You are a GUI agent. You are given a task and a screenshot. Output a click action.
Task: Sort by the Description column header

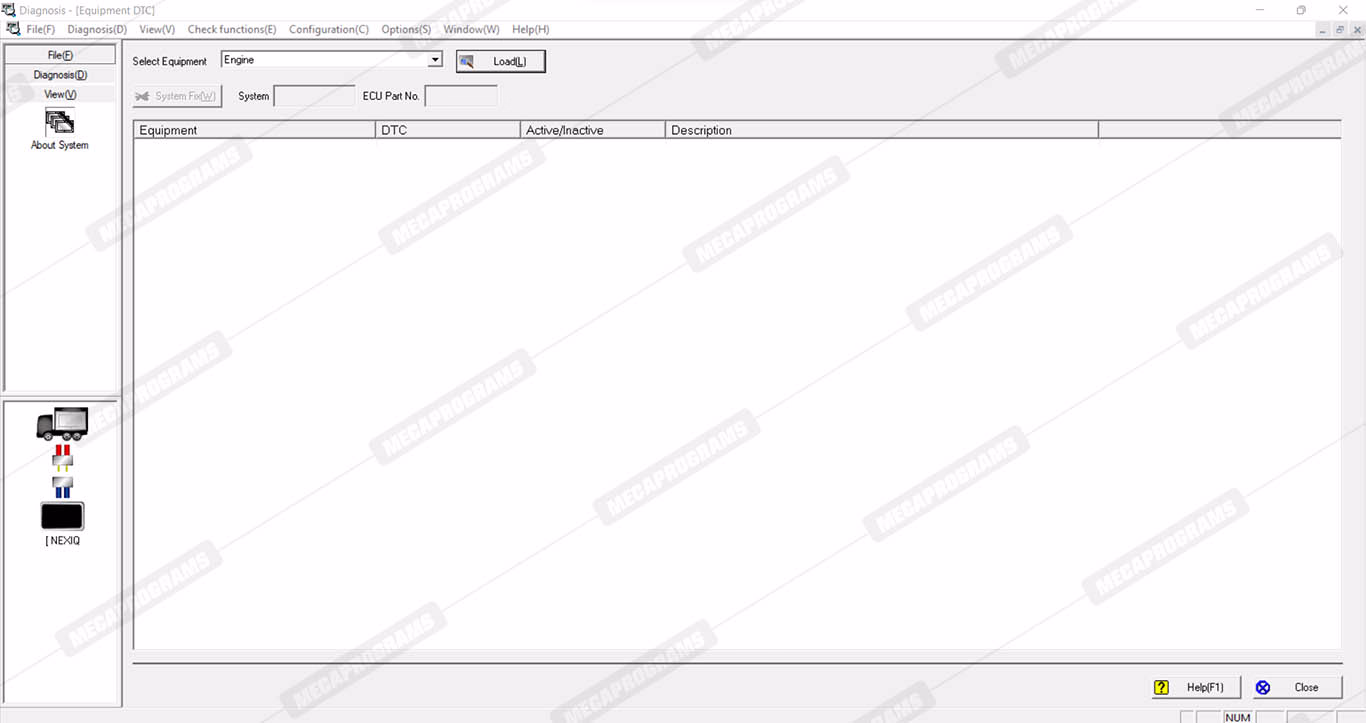coord(882,130)
